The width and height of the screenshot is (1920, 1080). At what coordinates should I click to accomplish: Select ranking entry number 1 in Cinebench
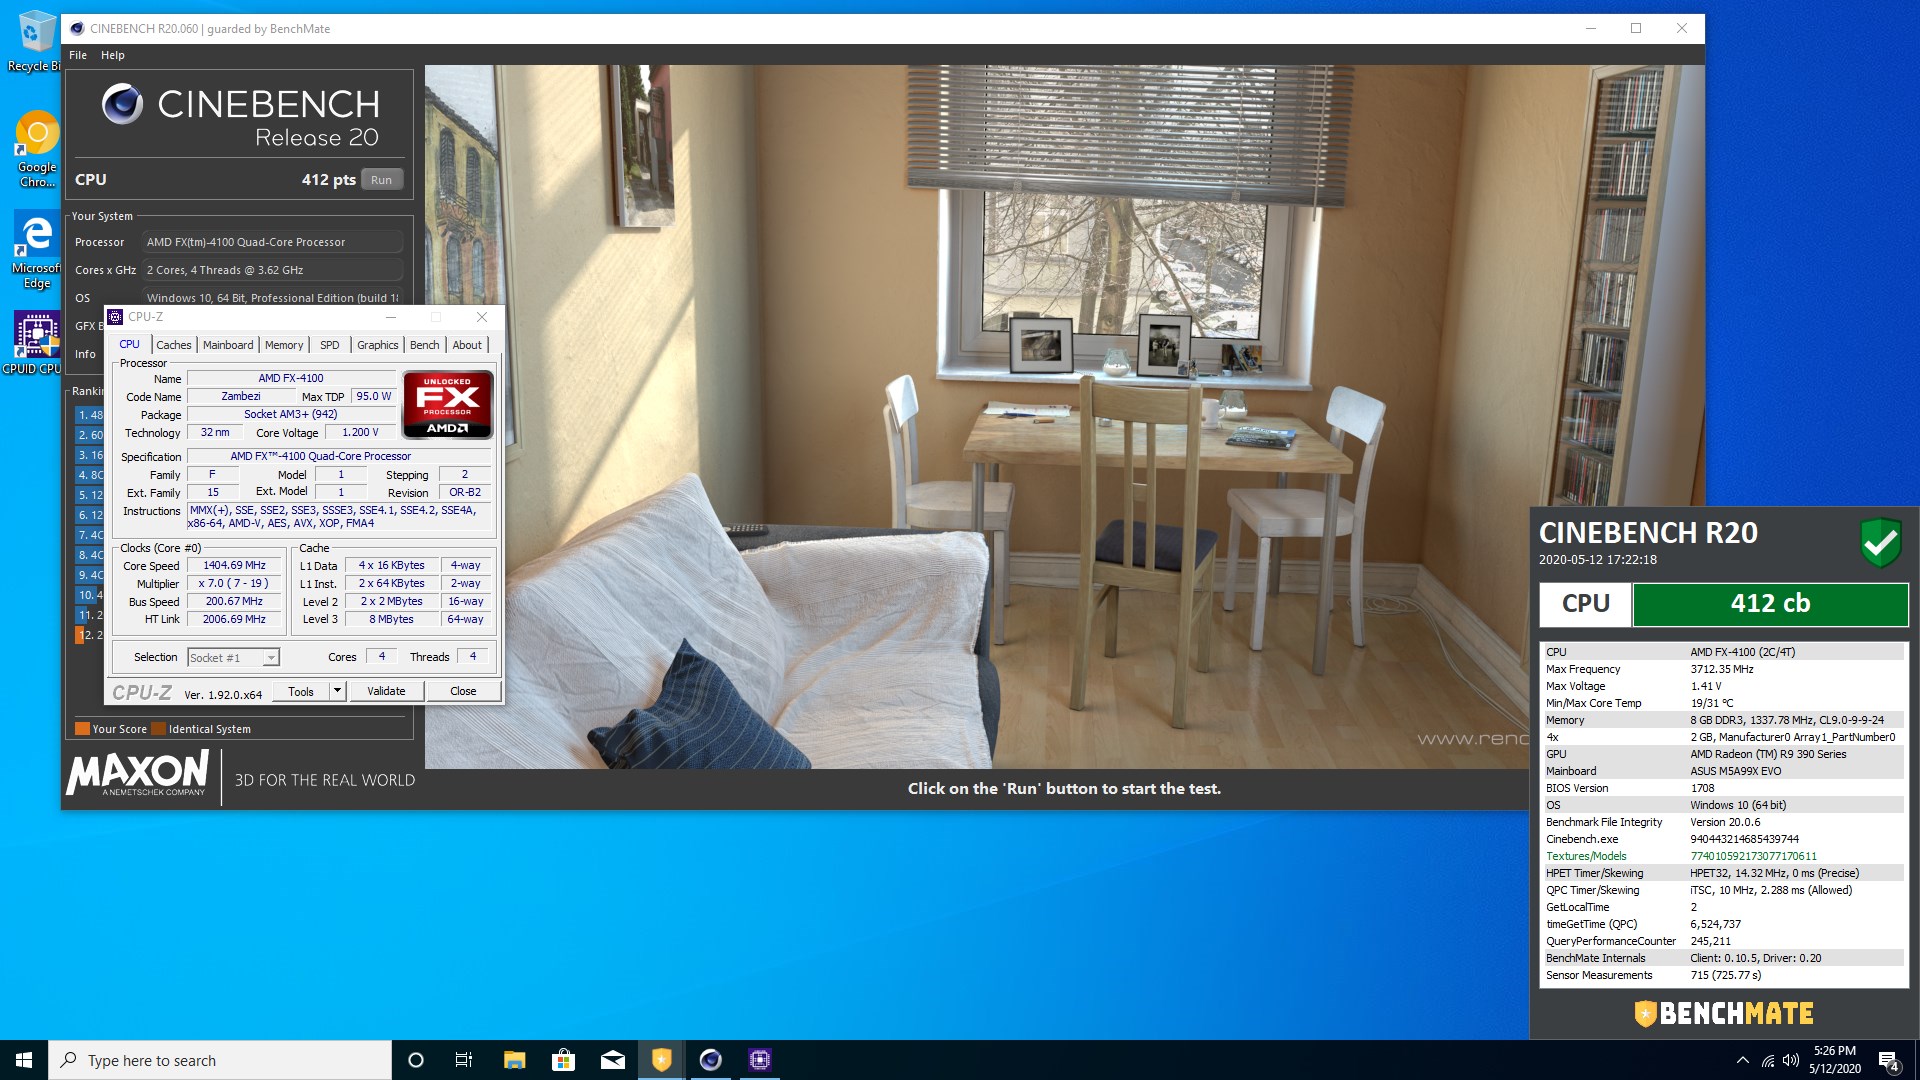90,415
